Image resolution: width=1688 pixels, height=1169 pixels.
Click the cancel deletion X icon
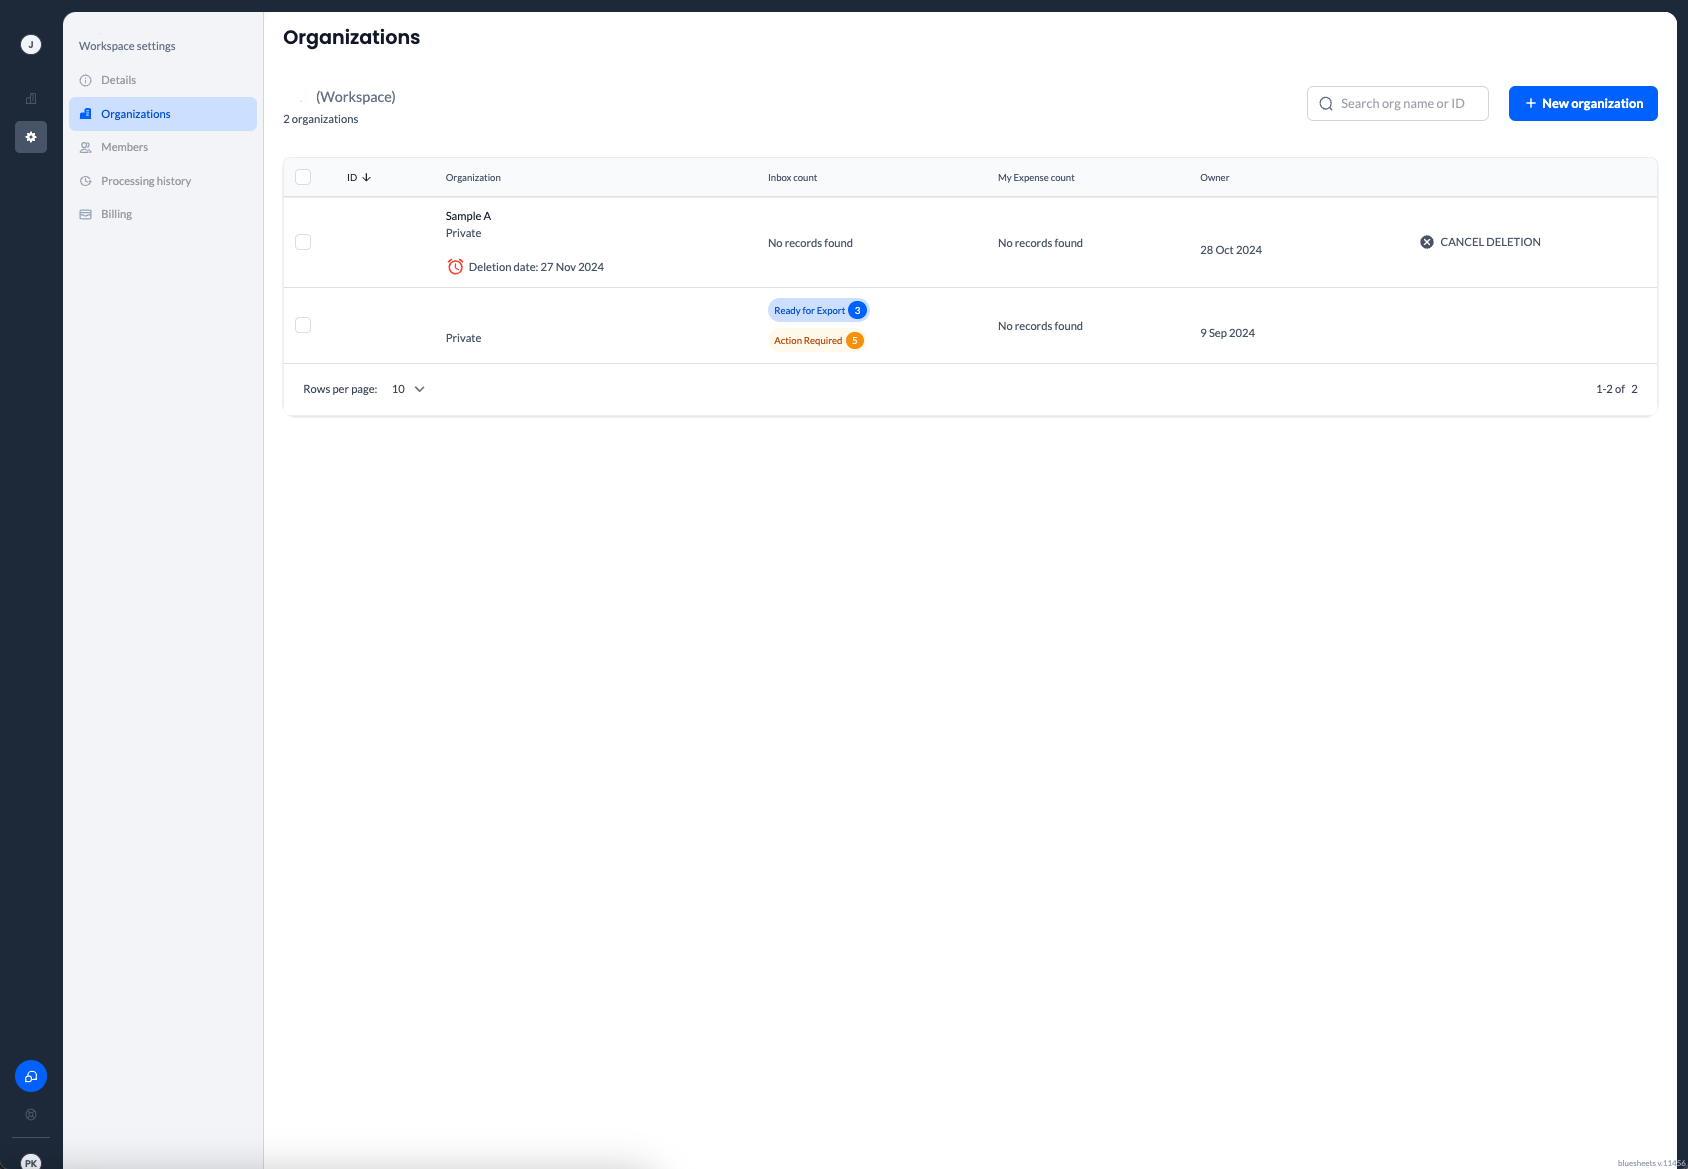1427,242
